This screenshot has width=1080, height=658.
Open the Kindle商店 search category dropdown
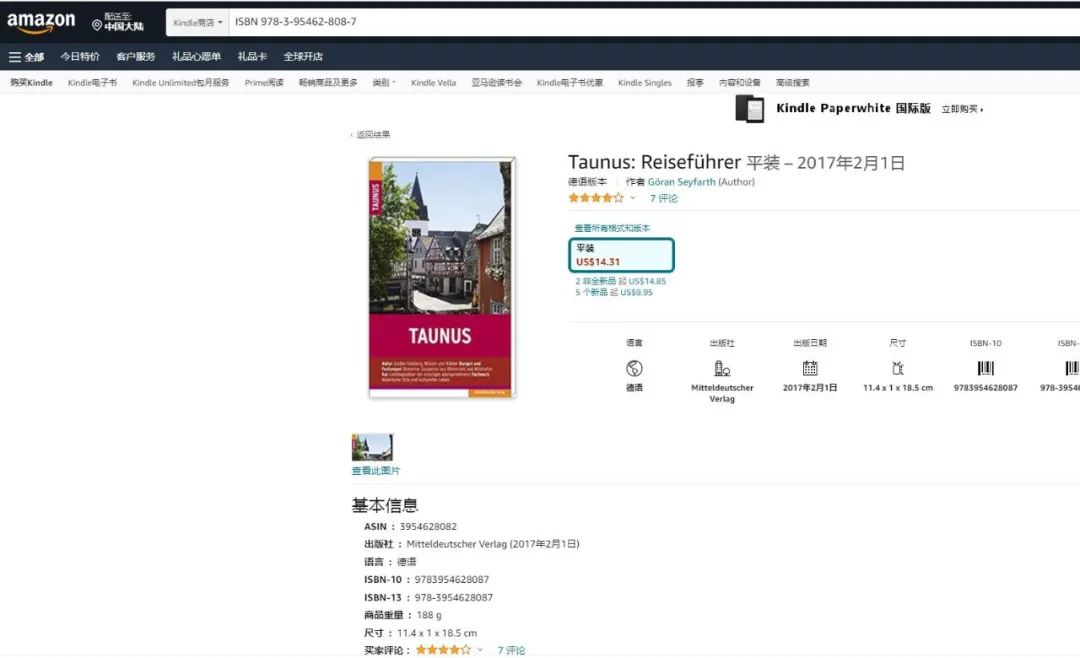coord(198,23)
